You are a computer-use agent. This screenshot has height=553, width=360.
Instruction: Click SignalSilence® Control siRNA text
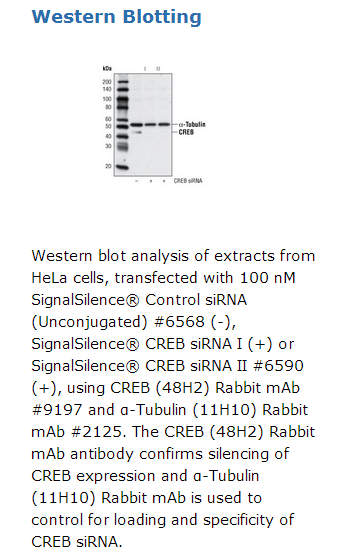(x=139, y=300)
